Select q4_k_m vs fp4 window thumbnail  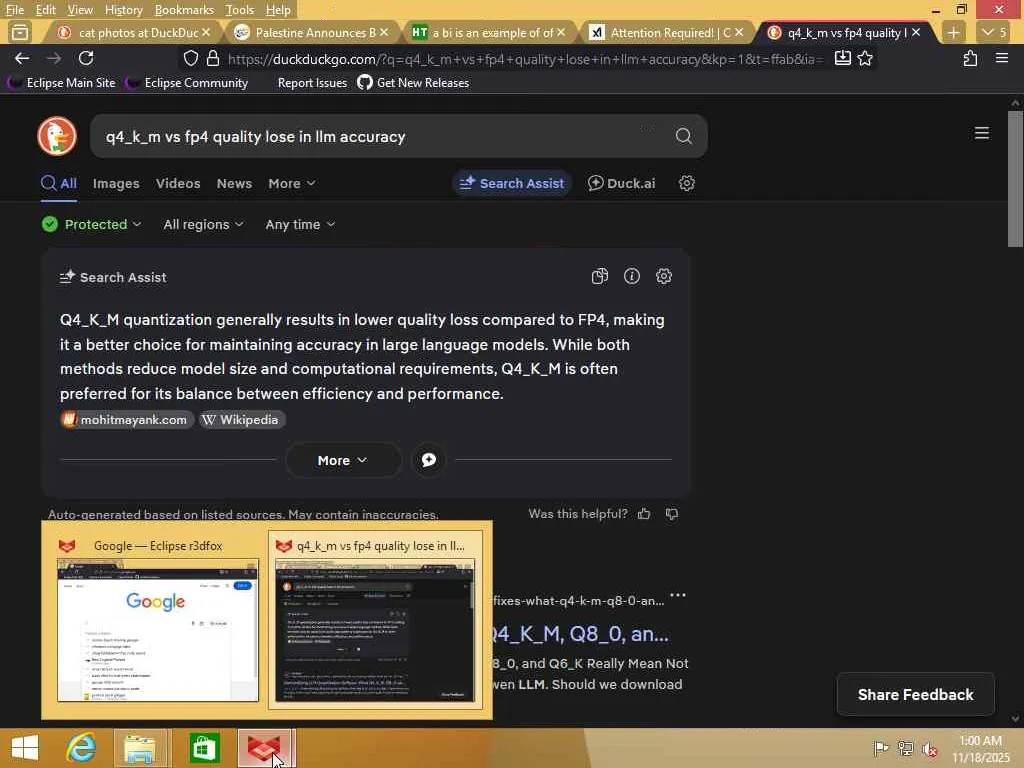pos(376,620)
